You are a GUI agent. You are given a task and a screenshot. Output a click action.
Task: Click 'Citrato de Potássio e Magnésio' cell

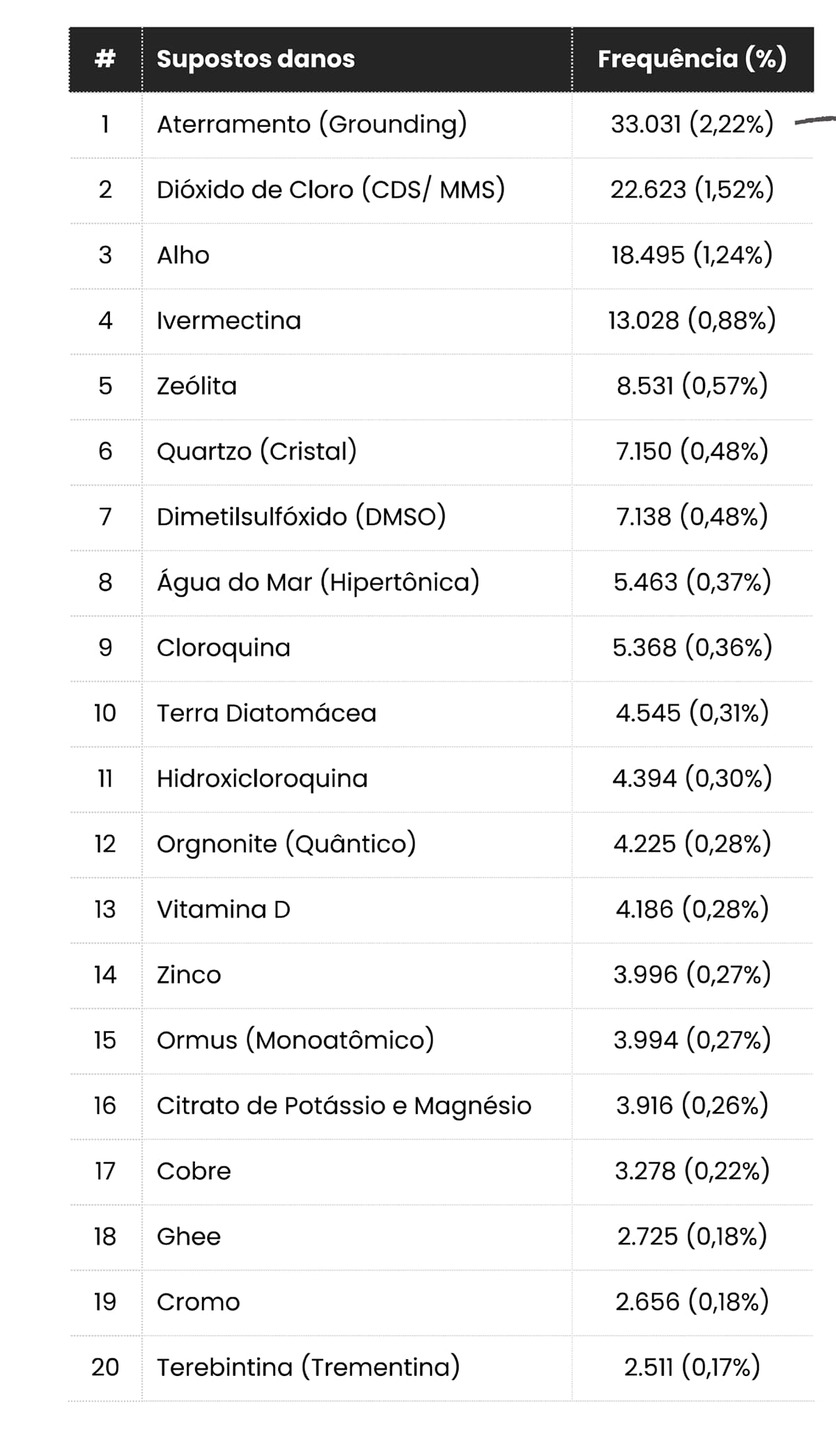tap(344, 1106)
